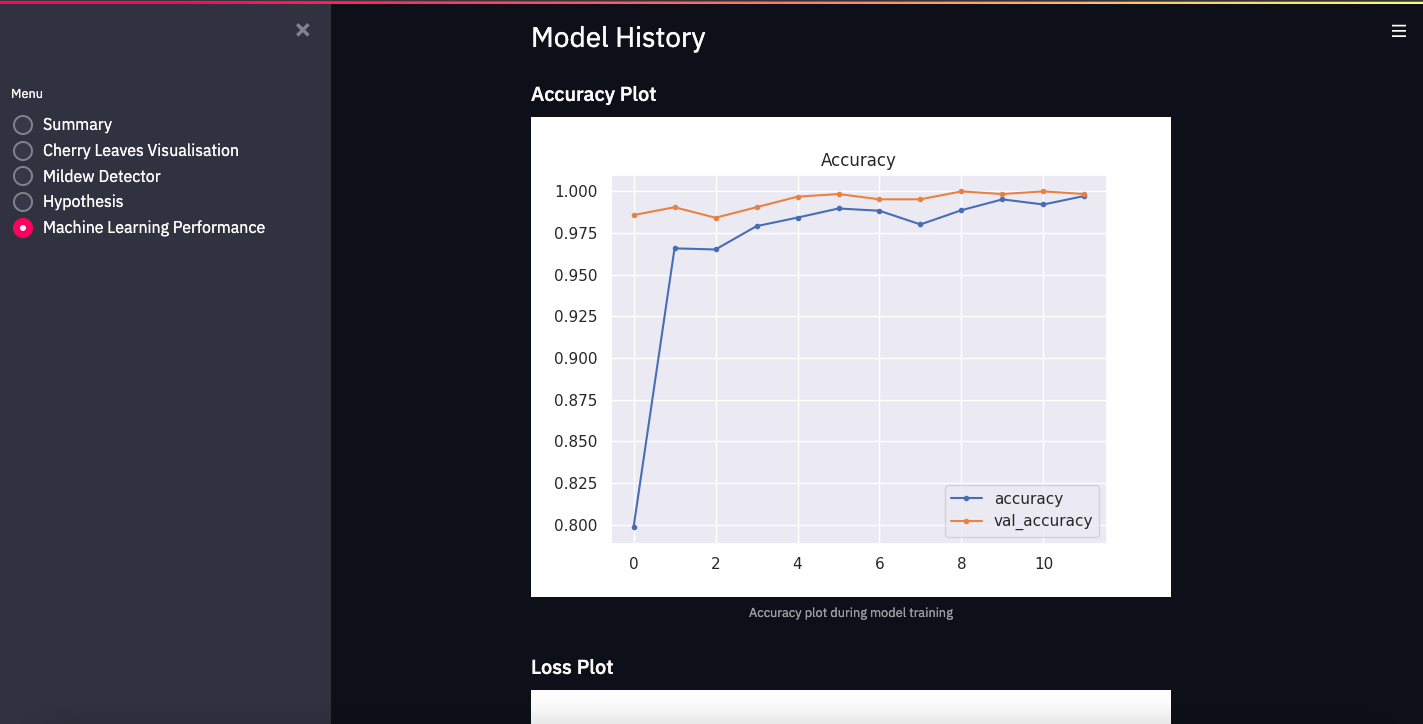Screen dimensions: 1423x724
Task: Open the hamburger dropdown in the top corner
Action: tap(1398, 30)
